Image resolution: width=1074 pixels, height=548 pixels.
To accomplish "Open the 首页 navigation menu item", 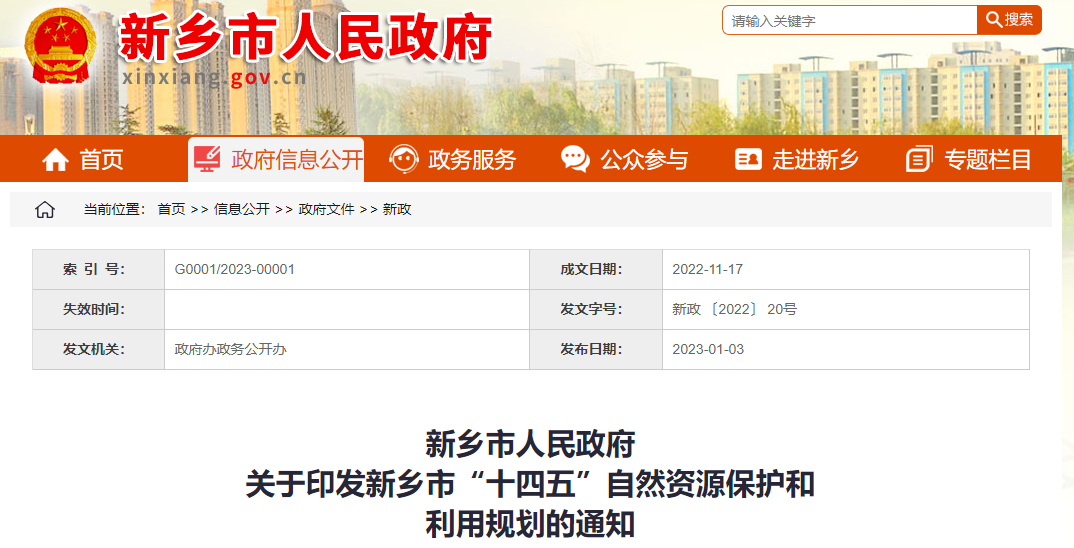I will click(102, 159).
